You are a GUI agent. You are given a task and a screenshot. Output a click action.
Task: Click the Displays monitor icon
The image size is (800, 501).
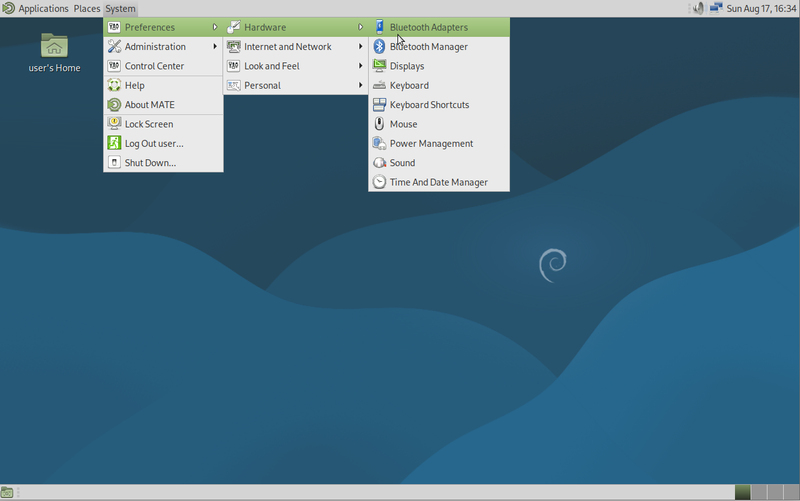(379, 66)
